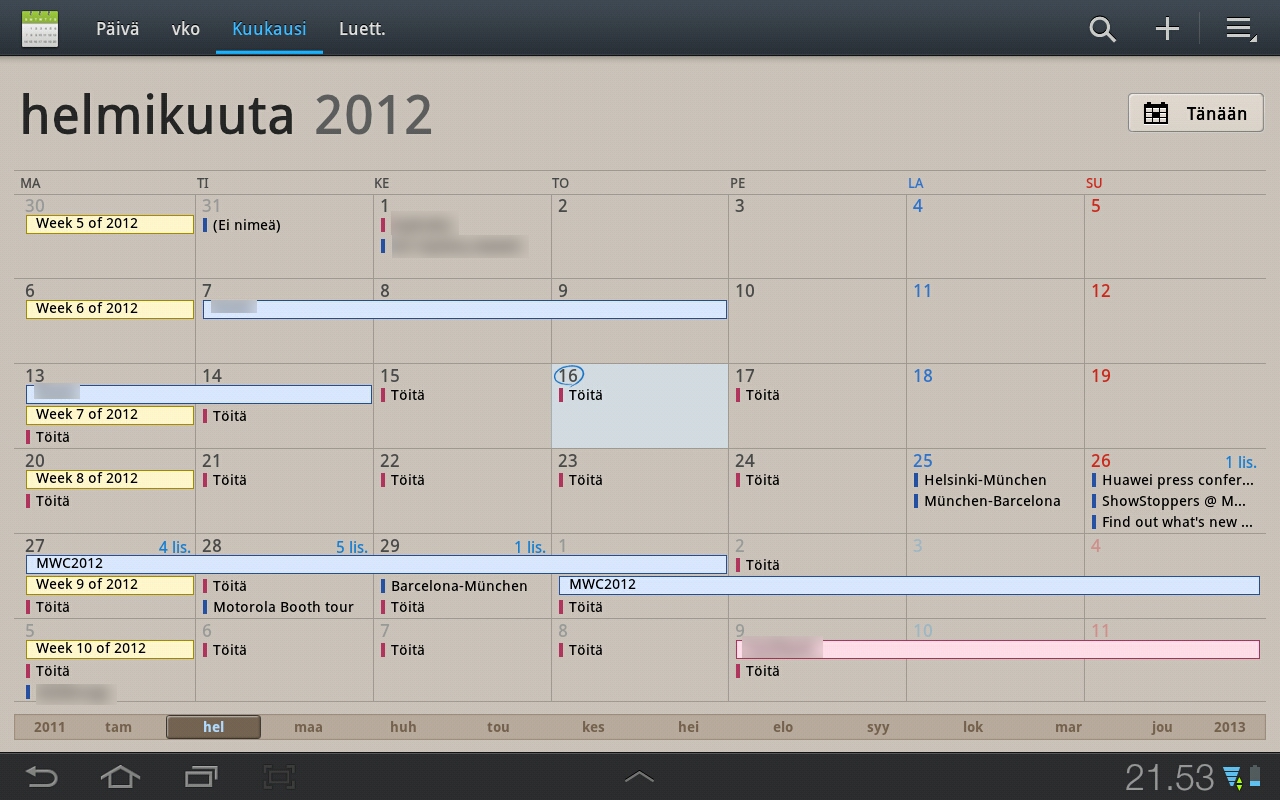Tap the screenshot capture icon

pos(279,776)
